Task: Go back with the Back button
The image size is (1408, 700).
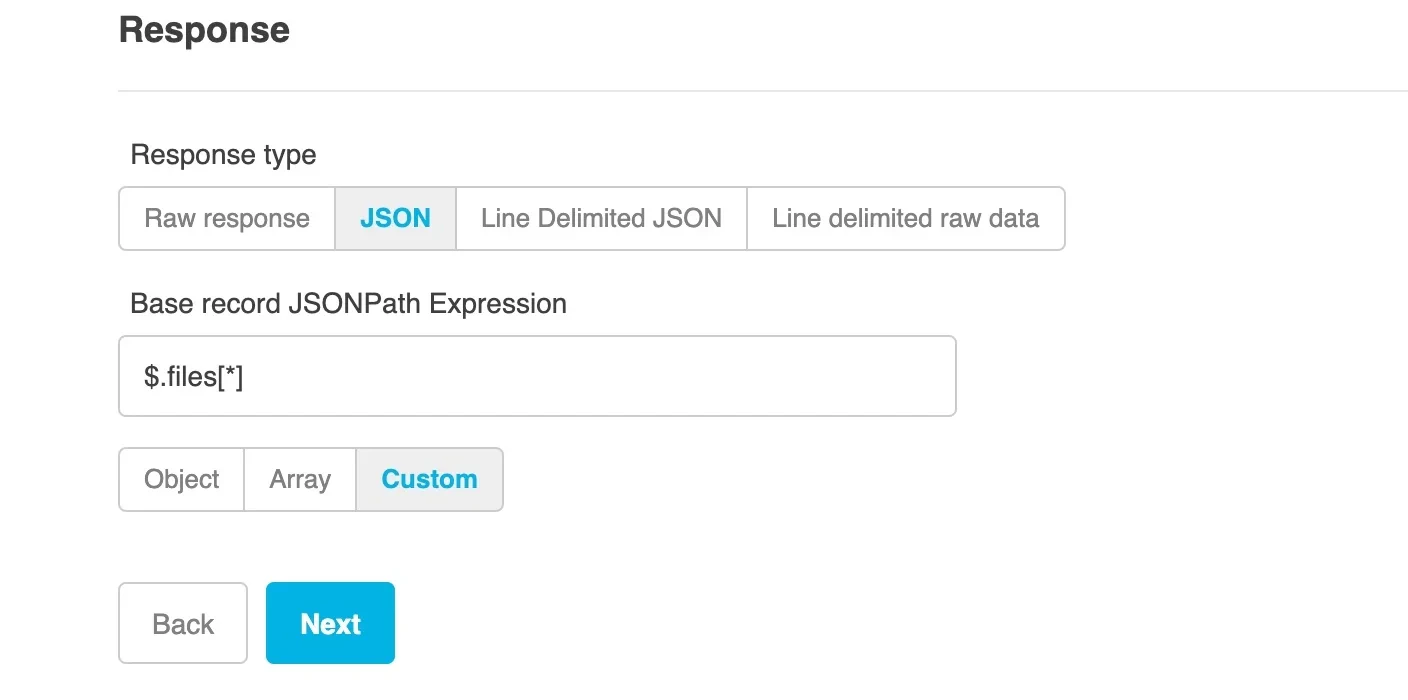Action: click(182, 622)
